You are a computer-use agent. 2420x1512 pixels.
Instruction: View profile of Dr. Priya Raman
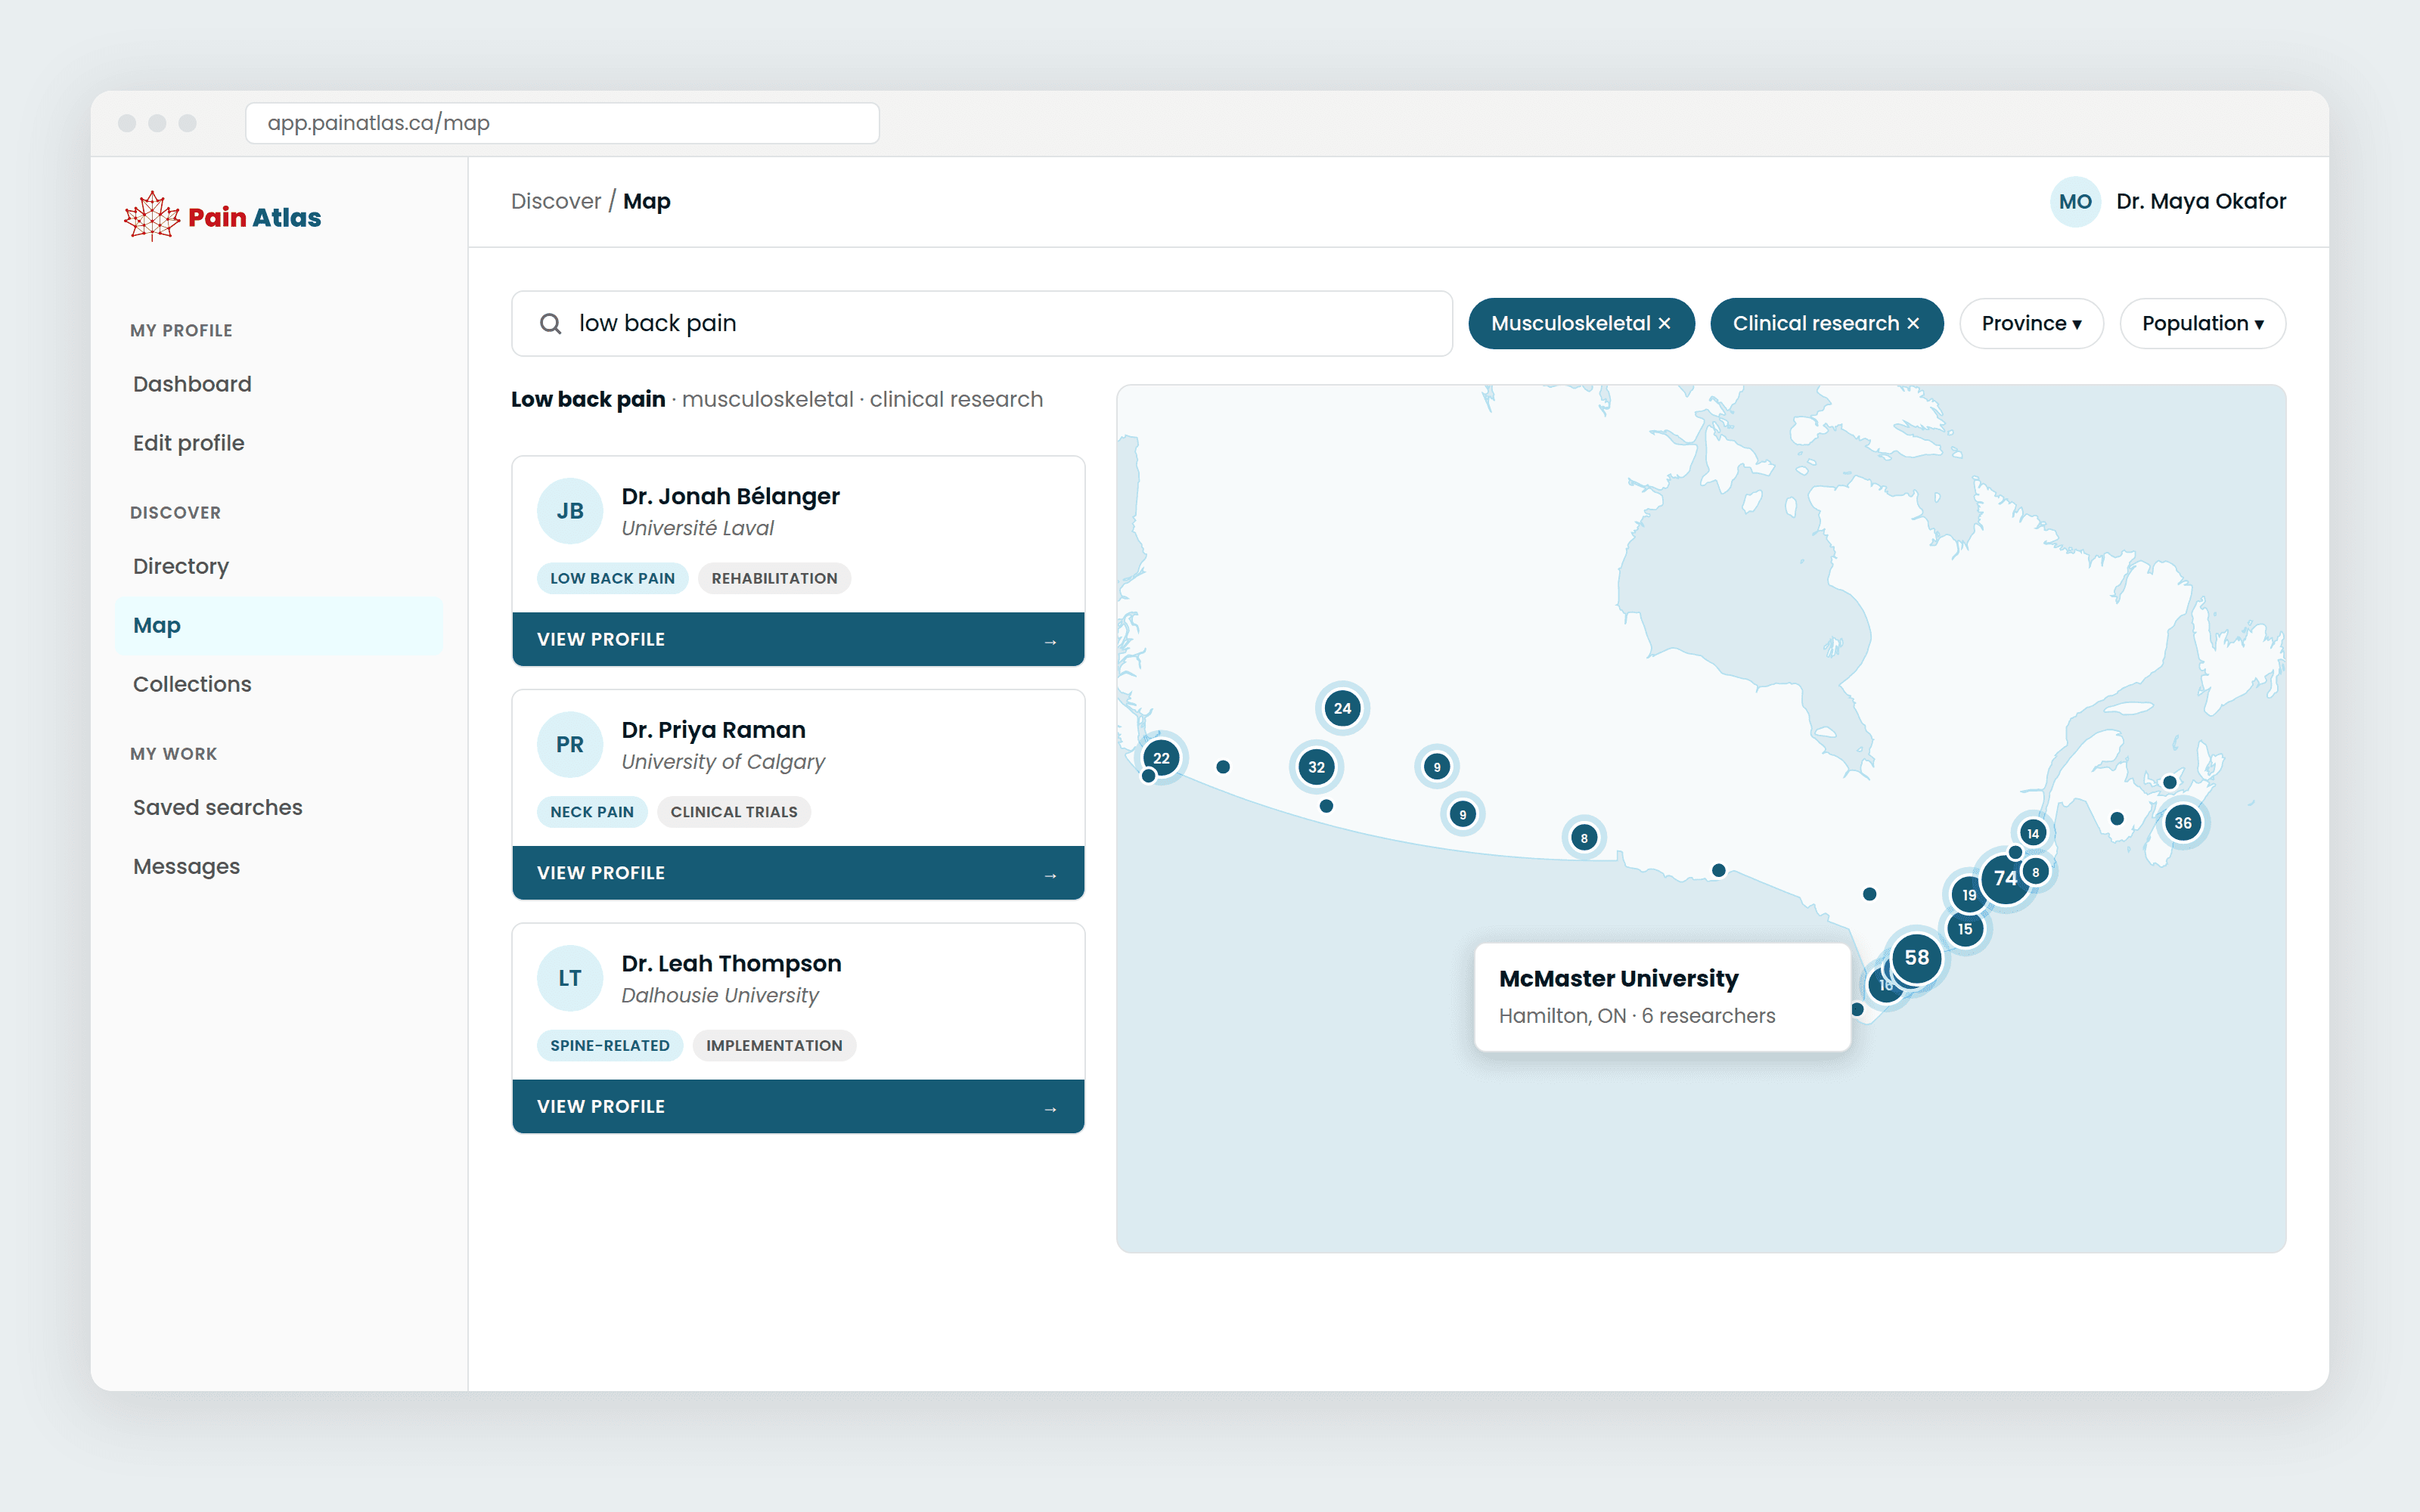click(x=798, y=873)
